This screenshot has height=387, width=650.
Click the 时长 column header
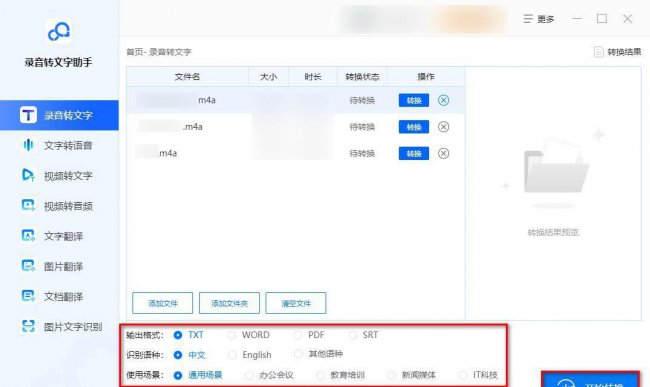tap(313, 77)
